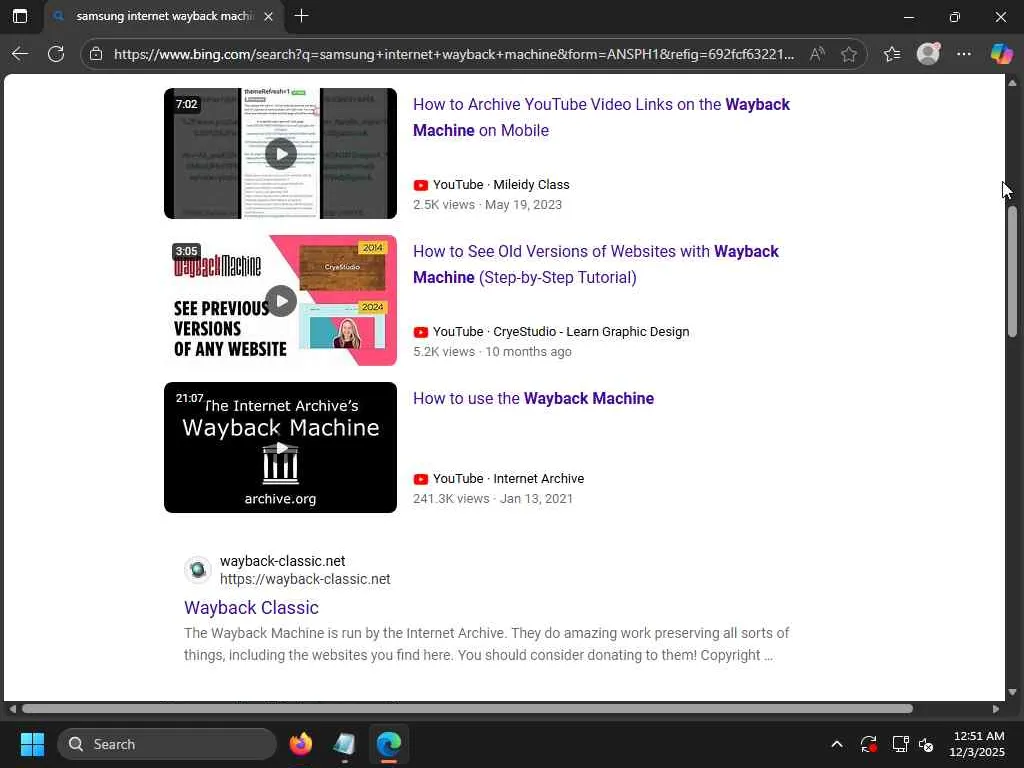
Task: Click the taskbar Search box
Action: click(167, 744)
